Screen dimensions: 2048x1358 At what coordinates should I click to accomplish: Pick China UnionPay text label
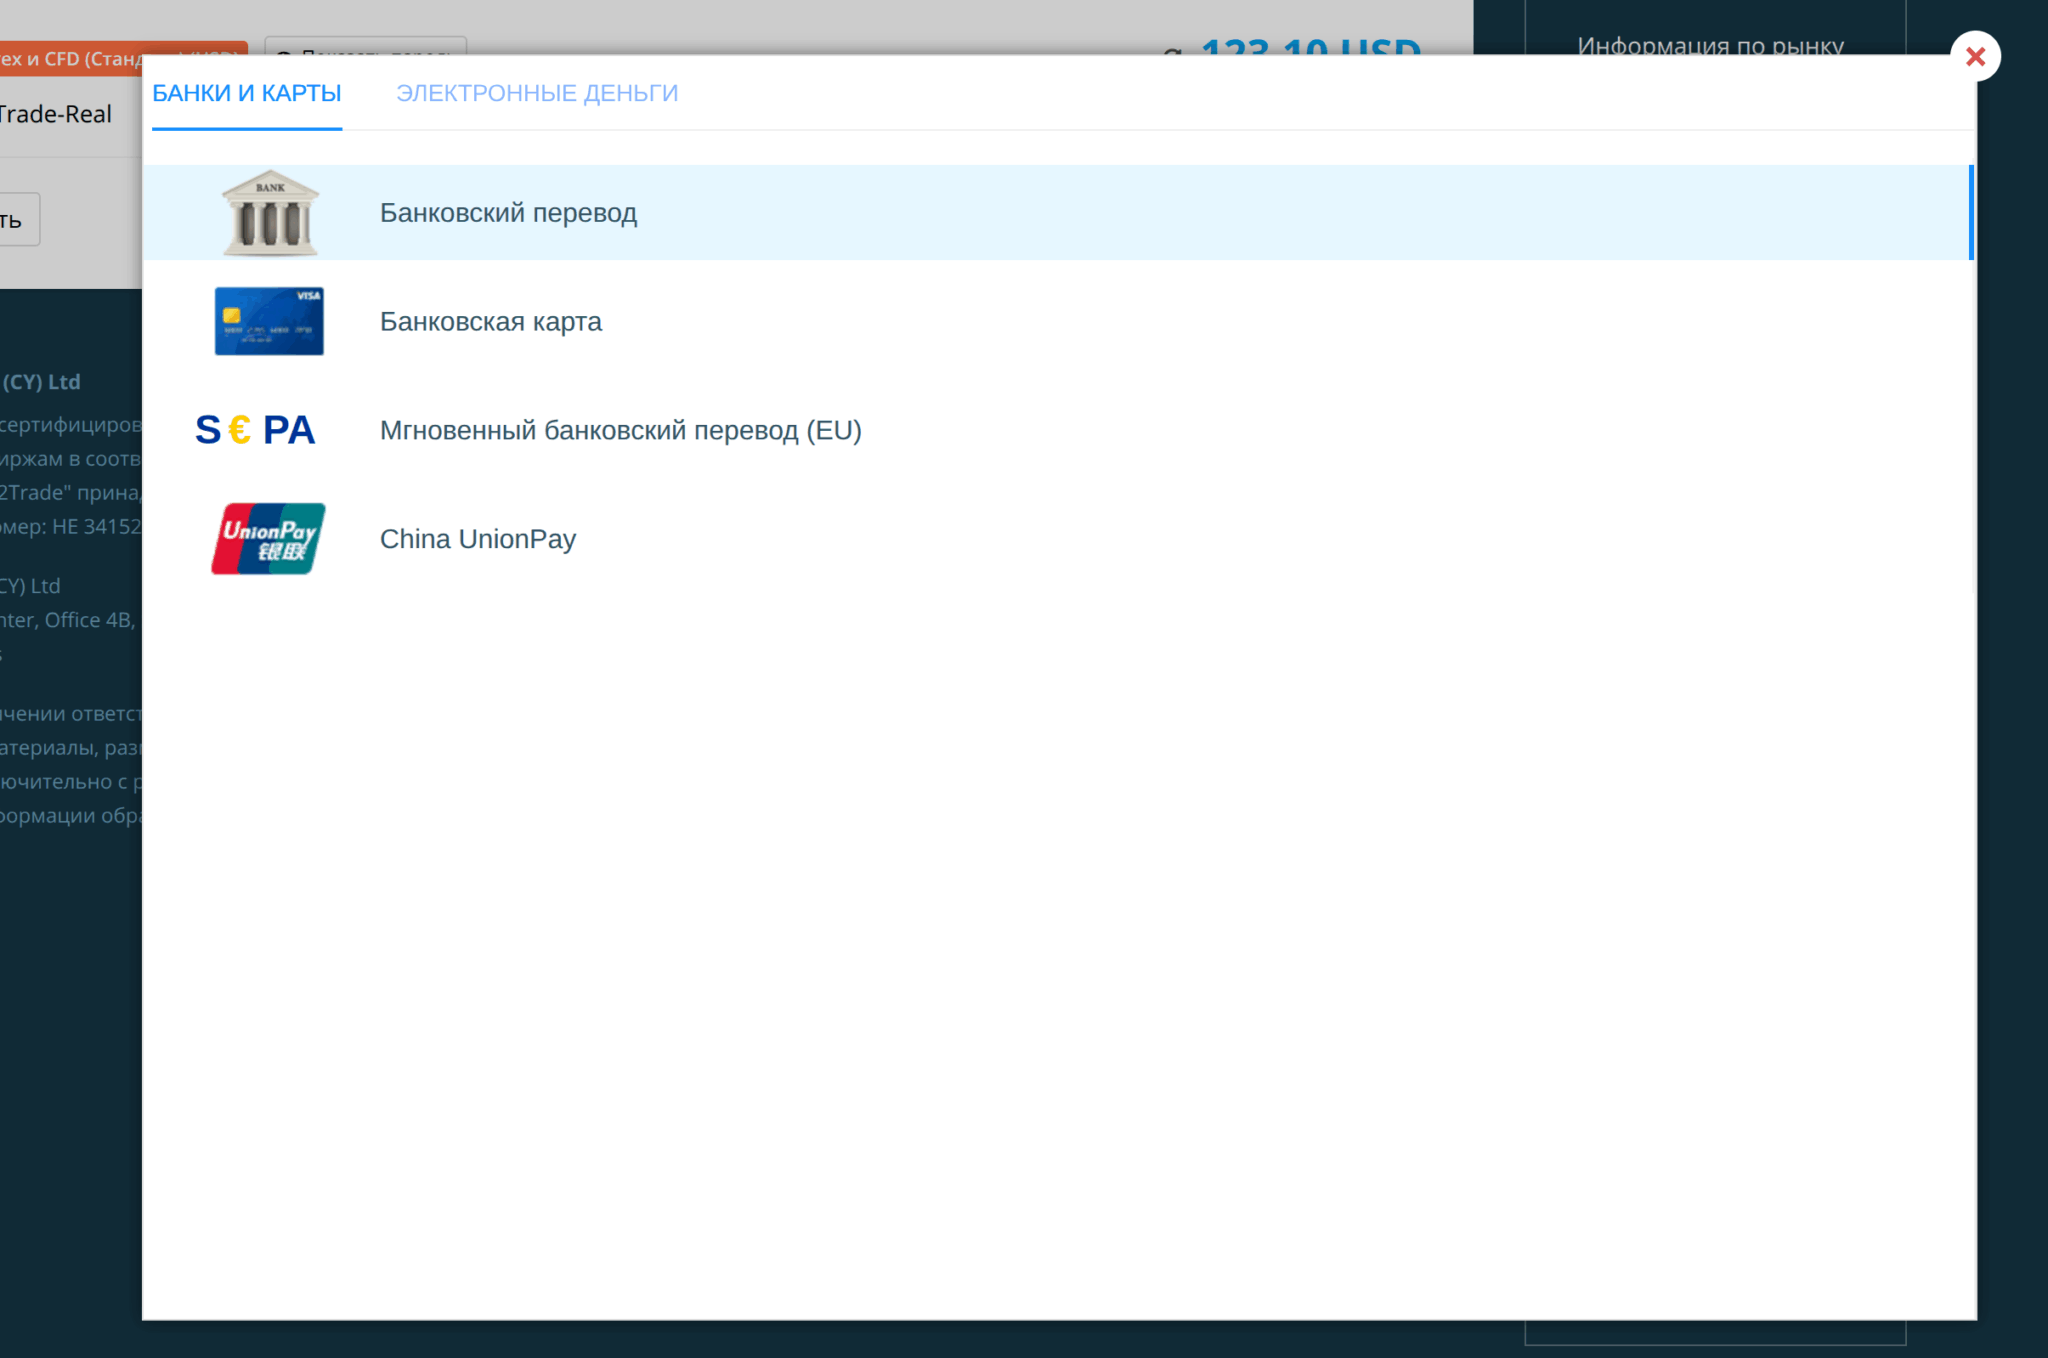[x=478, y=539]
